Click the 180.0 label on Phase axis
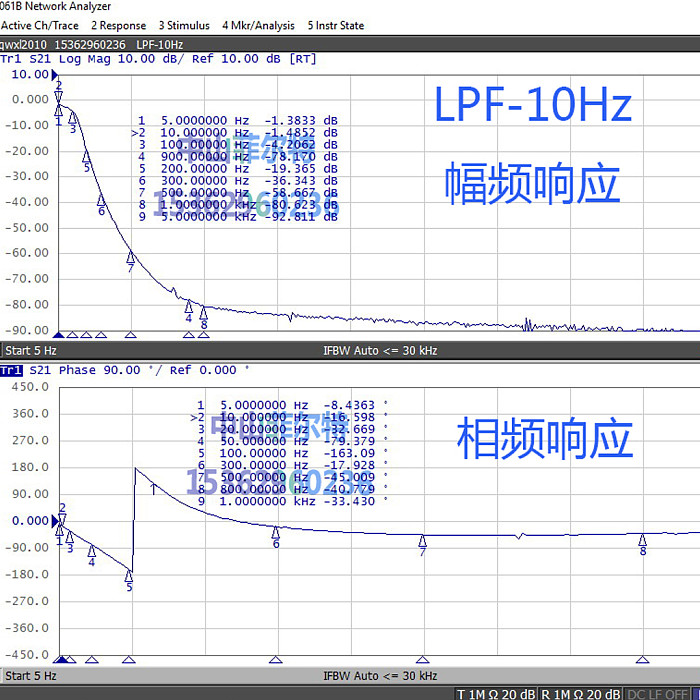Viewport: 700px width, 700px height. point(30,467)
